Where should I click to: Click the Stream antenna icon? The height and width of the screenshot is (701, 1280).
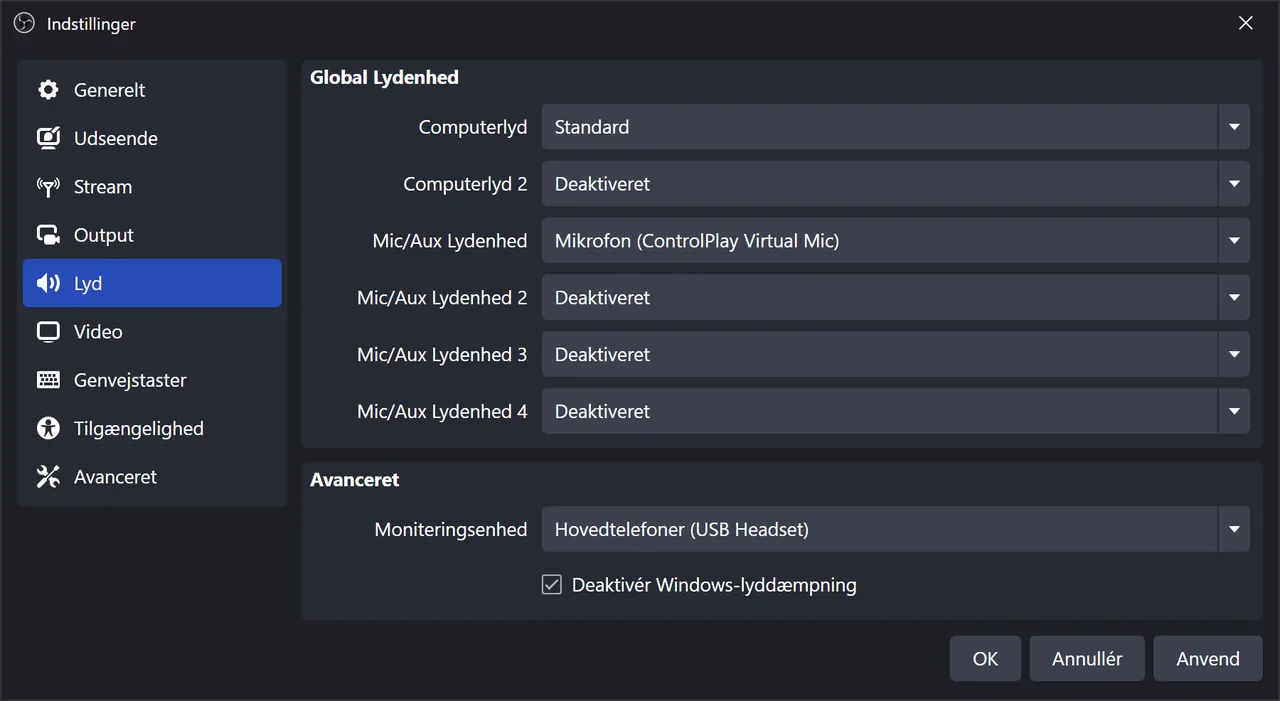pos(48,187)
